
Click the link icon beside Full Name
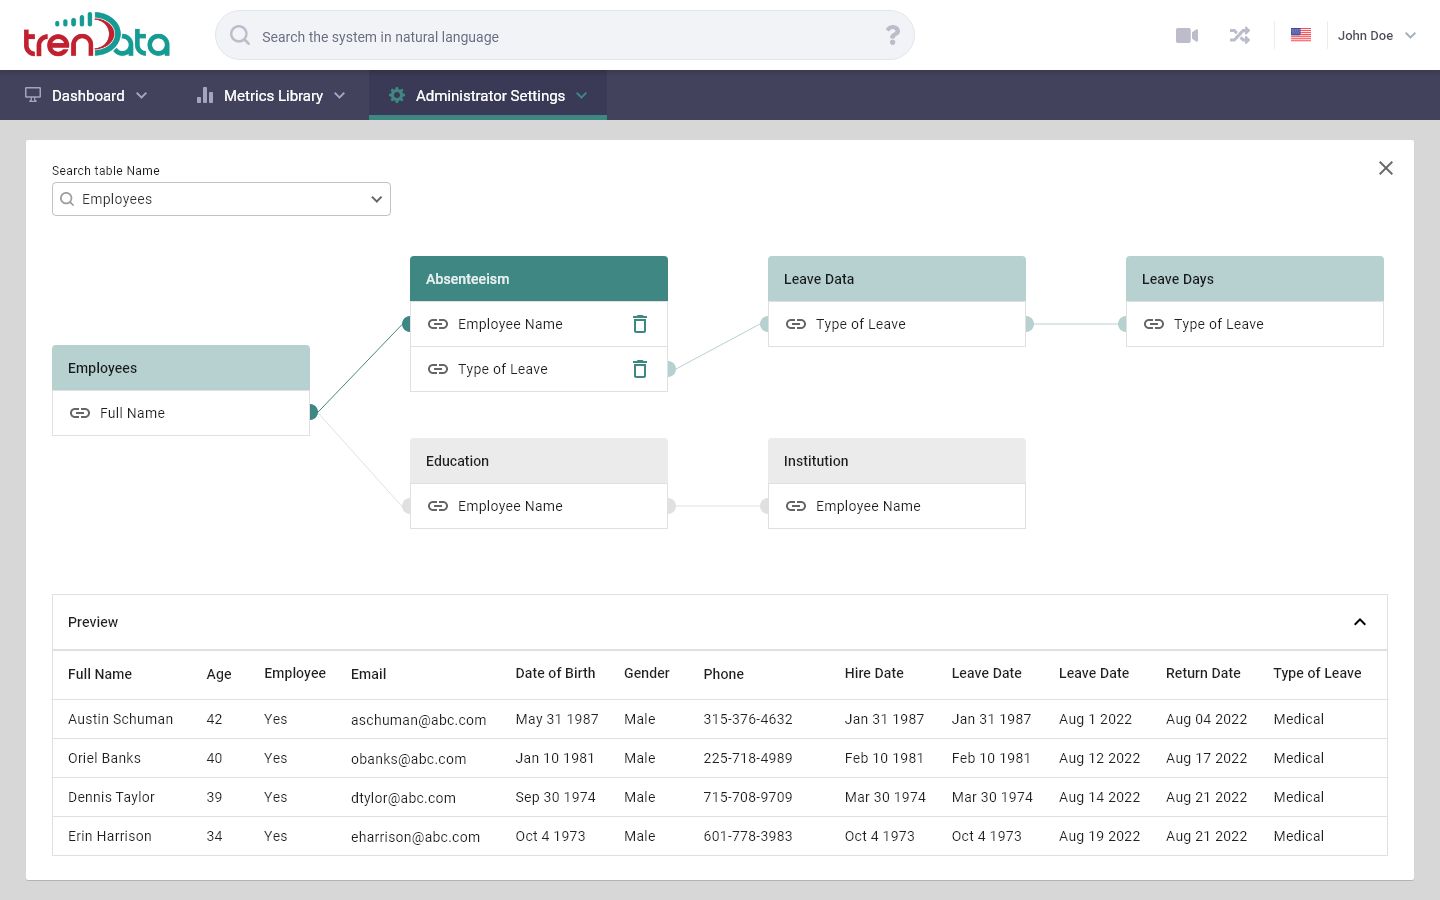(x=80, y=413)
